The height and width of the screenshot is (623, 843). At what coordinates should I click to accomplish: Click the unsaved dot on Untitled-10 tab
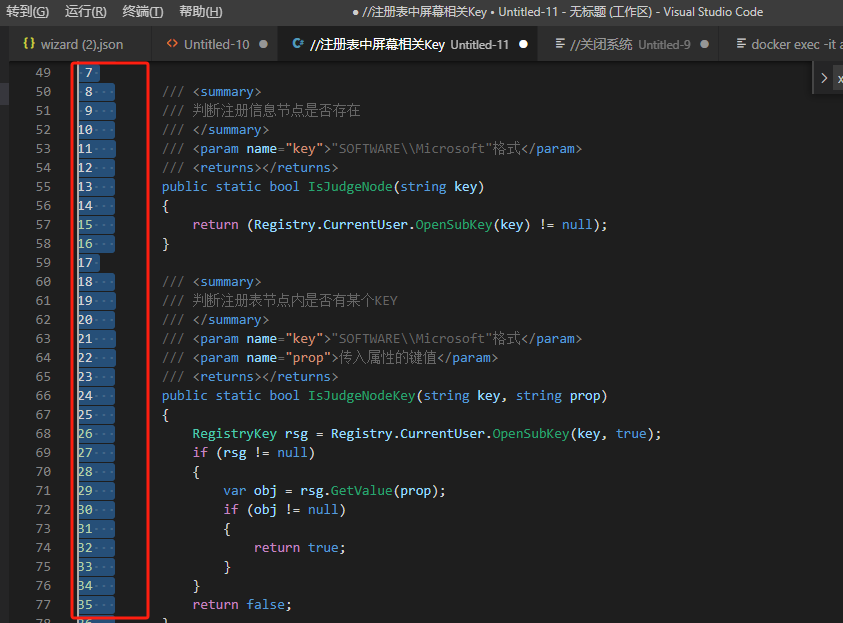tap(263, 44)
